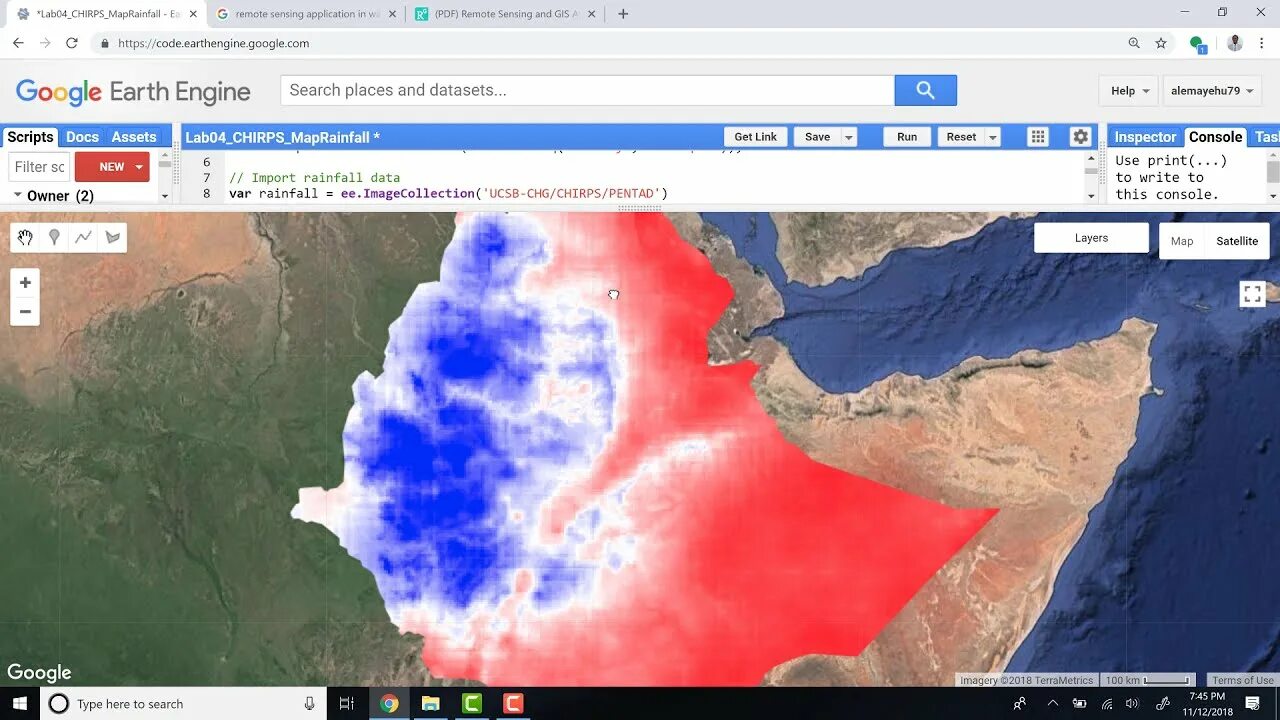This screenshot has height=720, width=1280.
Task: Click the Reset button
Action: [x=961, y=137]
